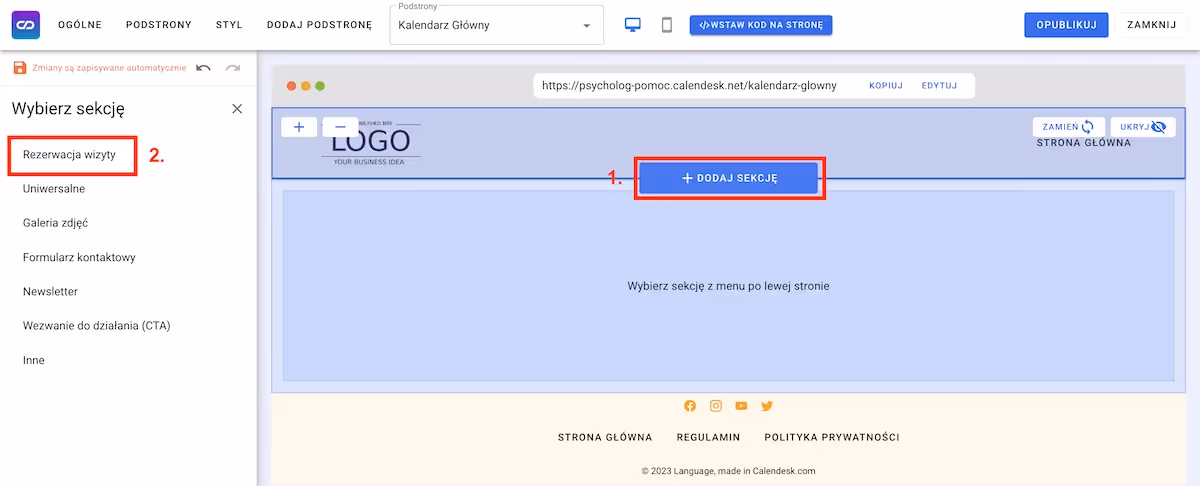Viewport: 1200px width, 486px height.
Task: Click the Dodaj sekcję button
Action: click(x=729, y=178)
